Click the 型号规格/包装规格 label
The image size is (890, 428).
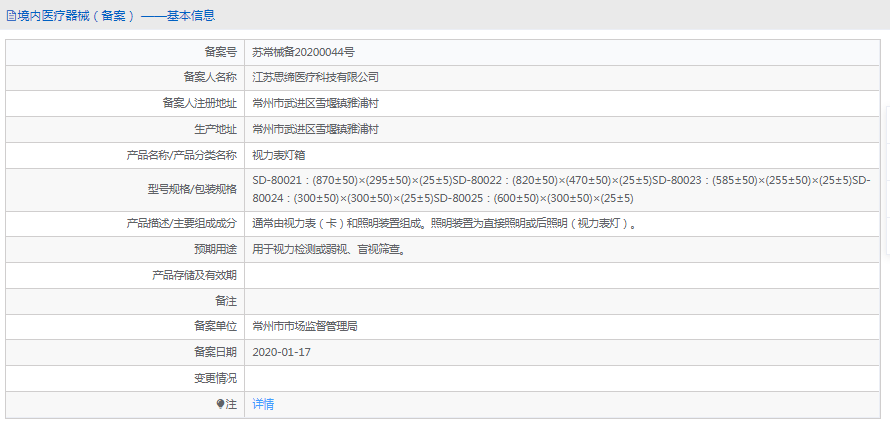(192, 190)
